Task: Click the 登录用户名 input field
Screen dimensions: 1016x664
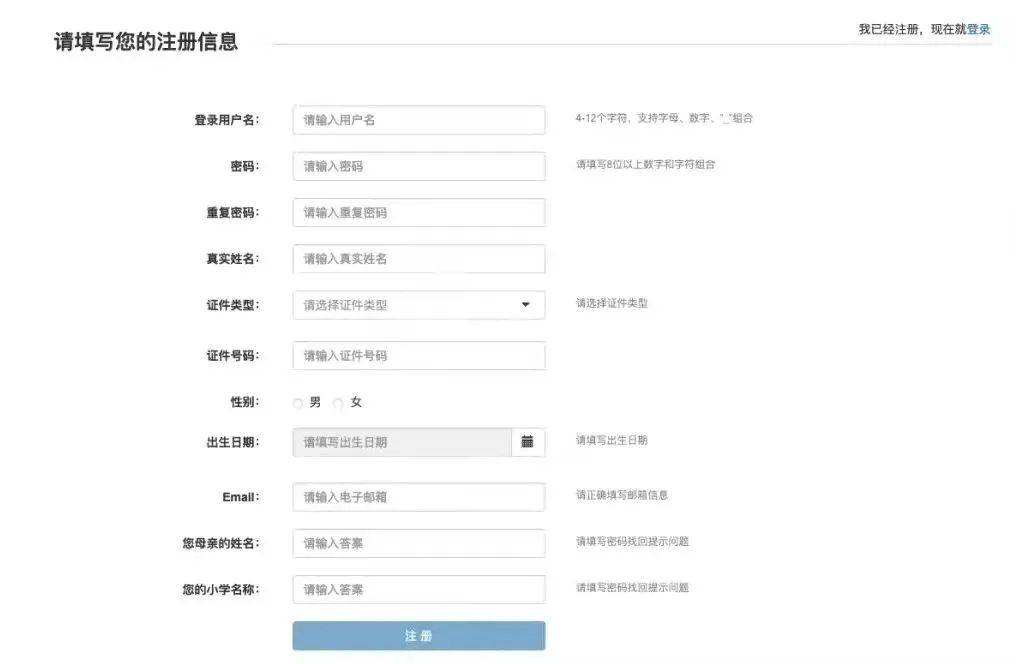Action: (418, 118)
